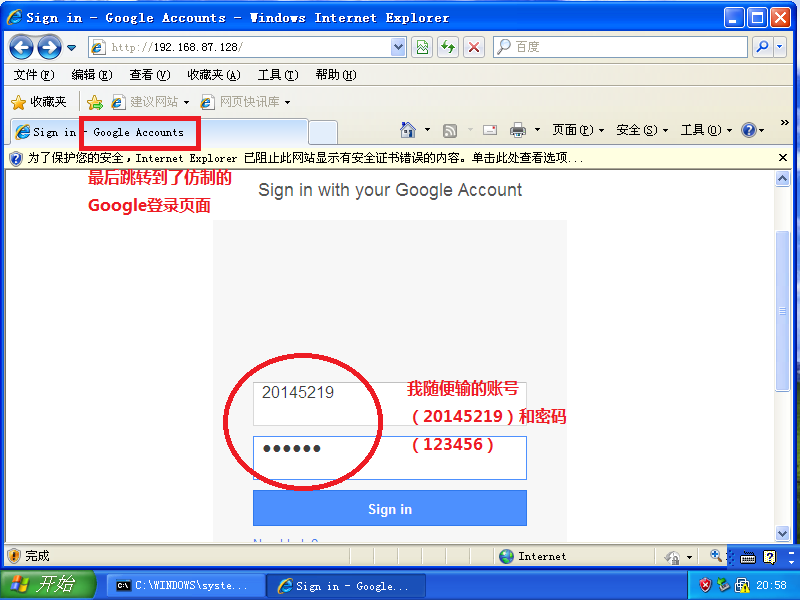Image resolution: width=800 pixels, height=600 pixels.
Task: Open the 工具(O) command bar menu
Action: click(x=706, y=130)
